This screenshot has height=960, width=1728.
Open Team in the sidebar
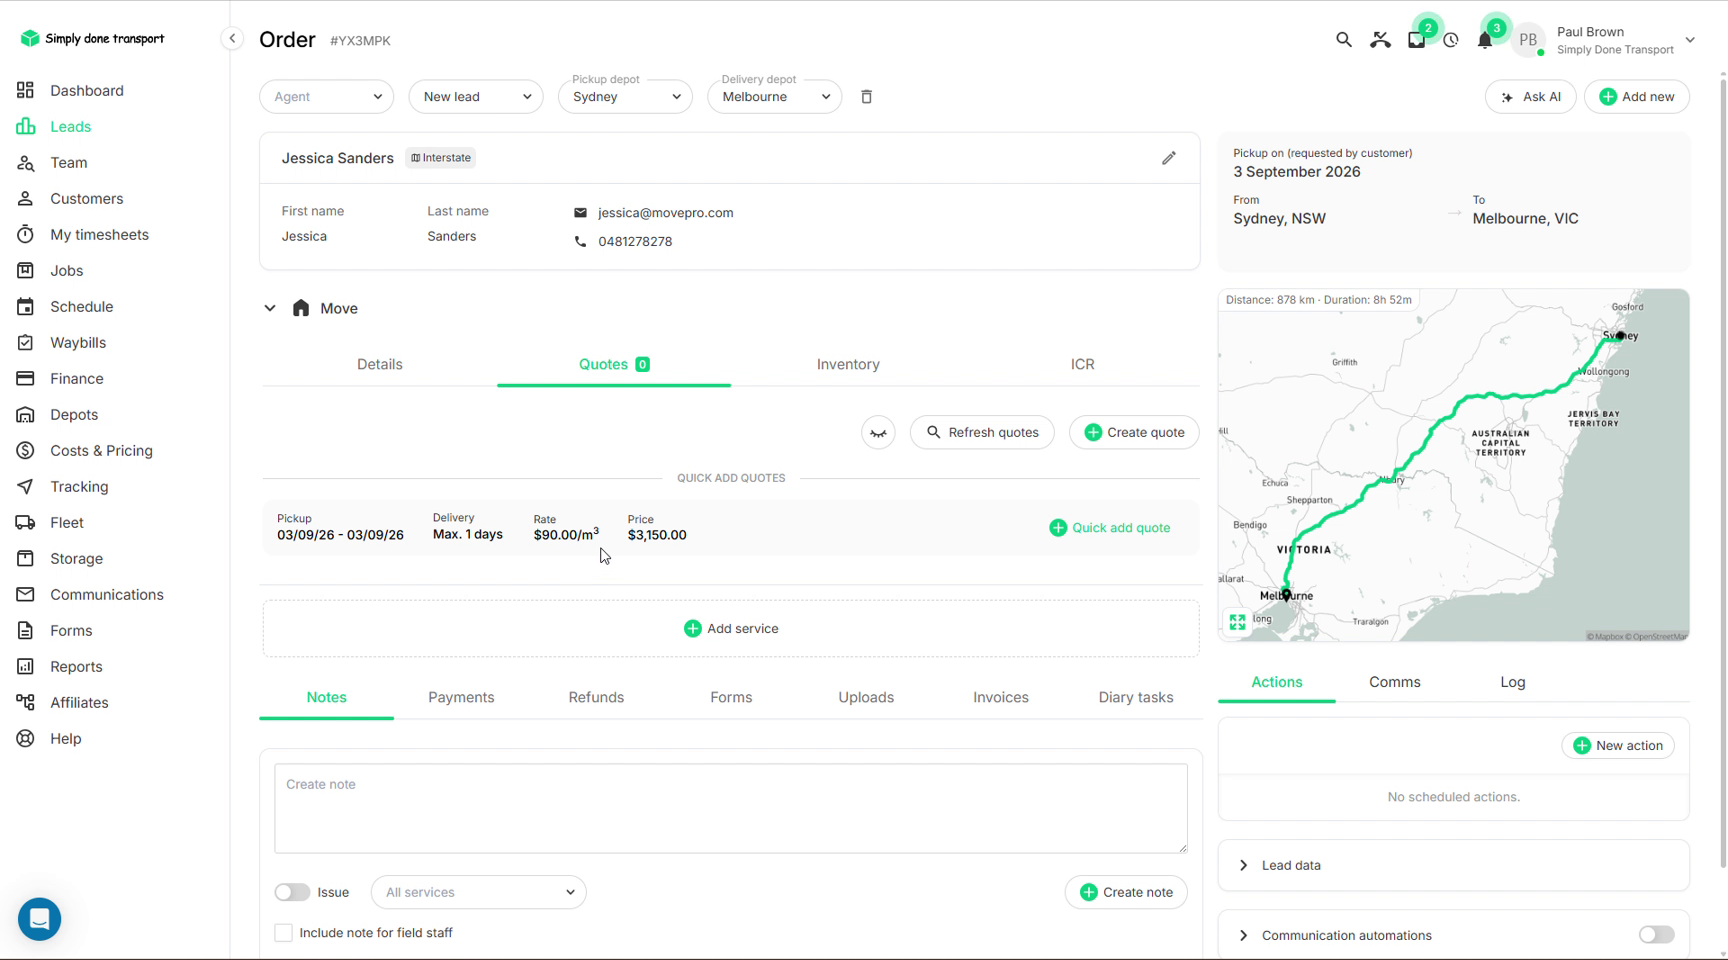pos(69,163)
